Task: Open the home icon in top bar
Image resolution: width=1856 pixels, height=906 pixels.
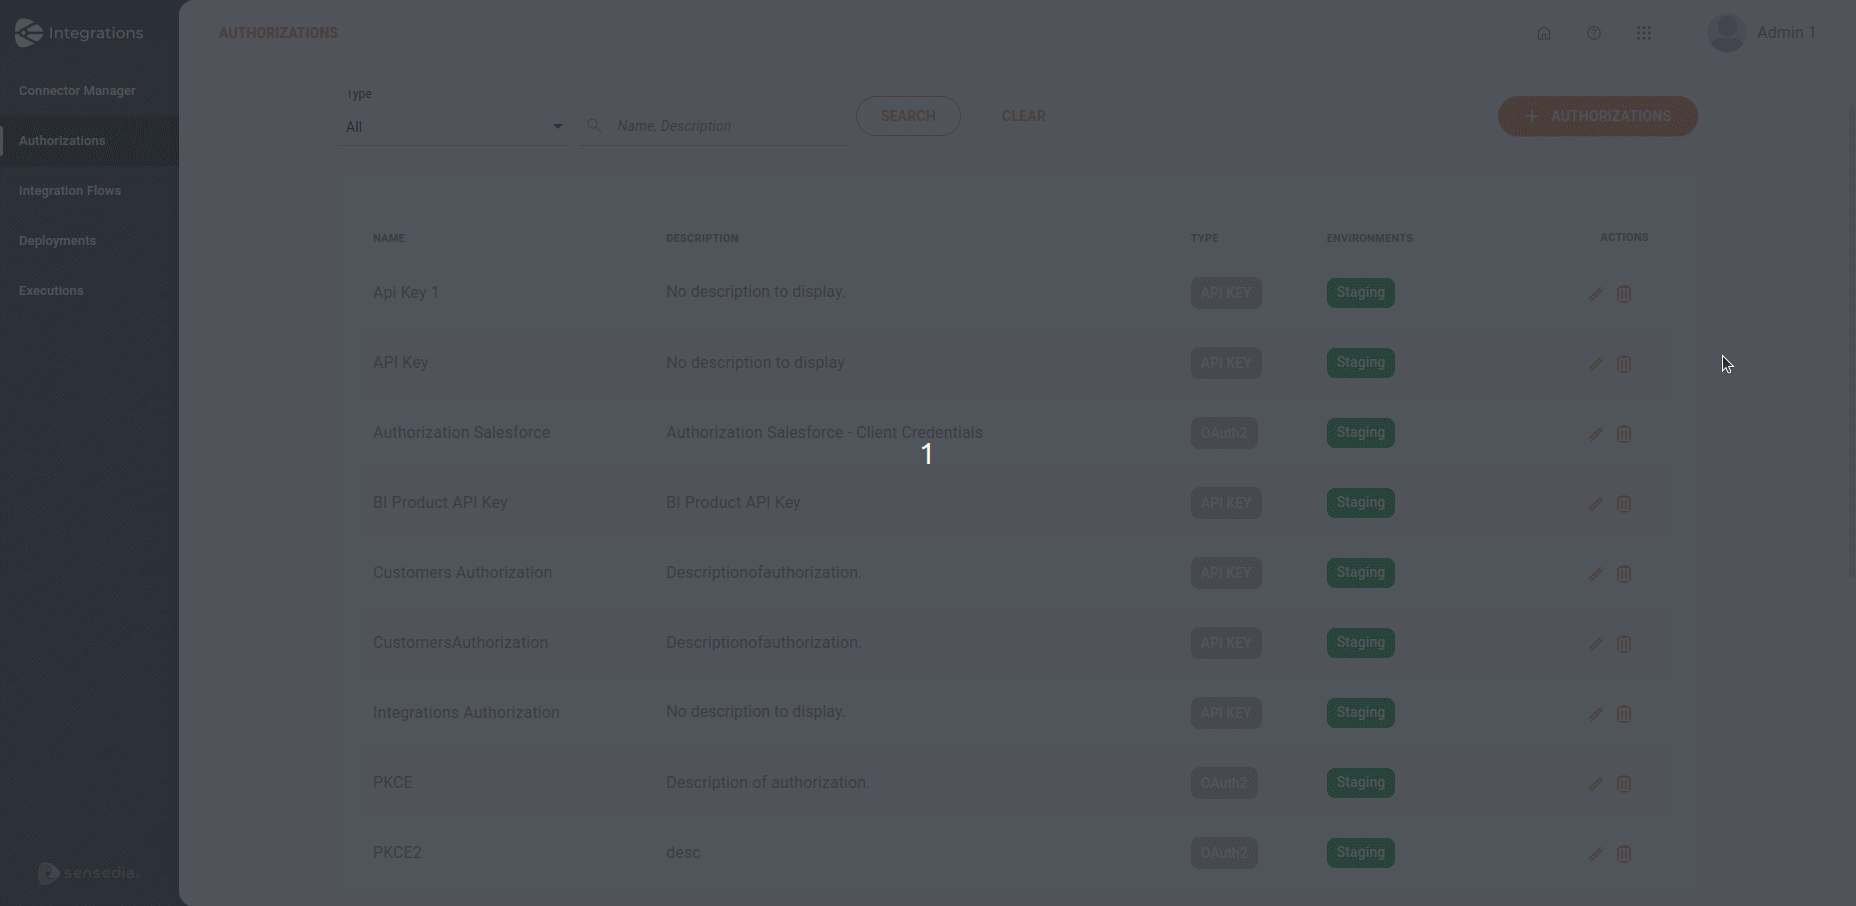Action: click(x=1544, y=32)
